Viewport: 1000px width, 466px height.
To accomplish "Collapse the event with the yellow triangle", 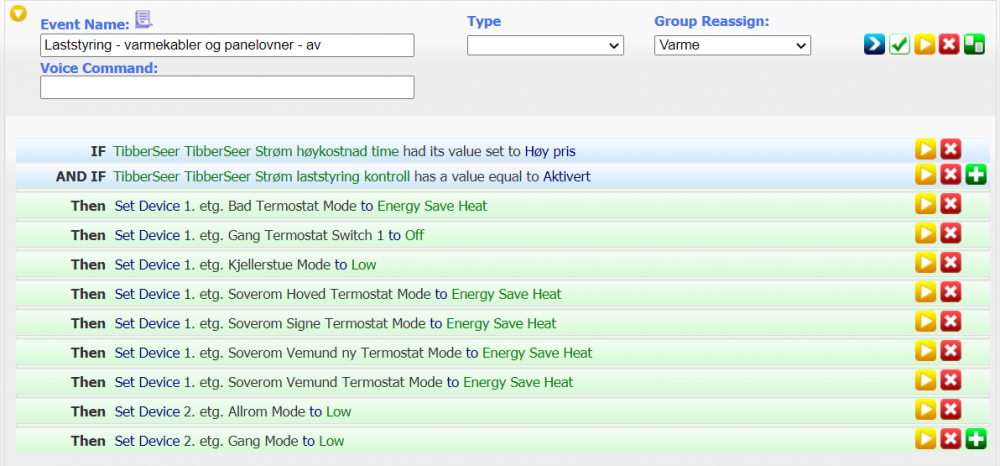I will pyautogui.click(x=17, y=14).
